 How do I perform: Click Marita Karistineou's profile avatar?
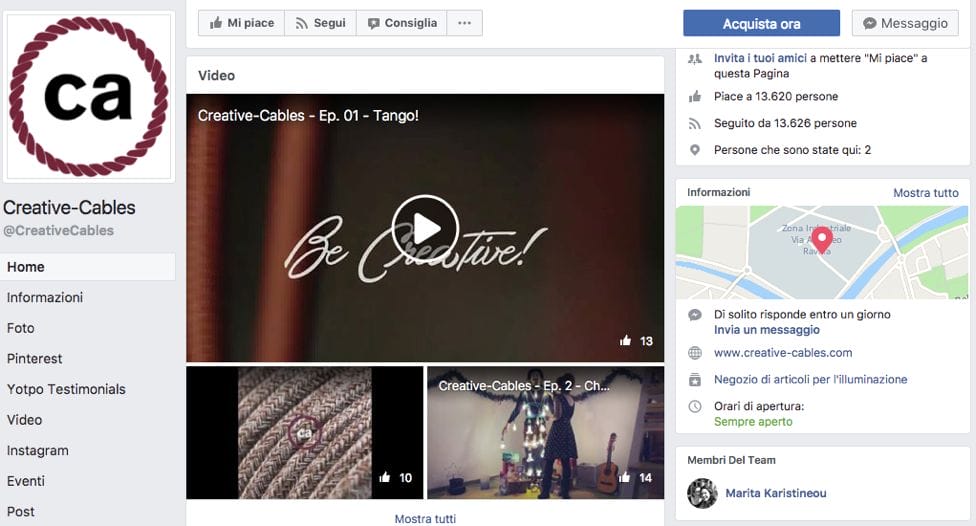tap(701, 492)
